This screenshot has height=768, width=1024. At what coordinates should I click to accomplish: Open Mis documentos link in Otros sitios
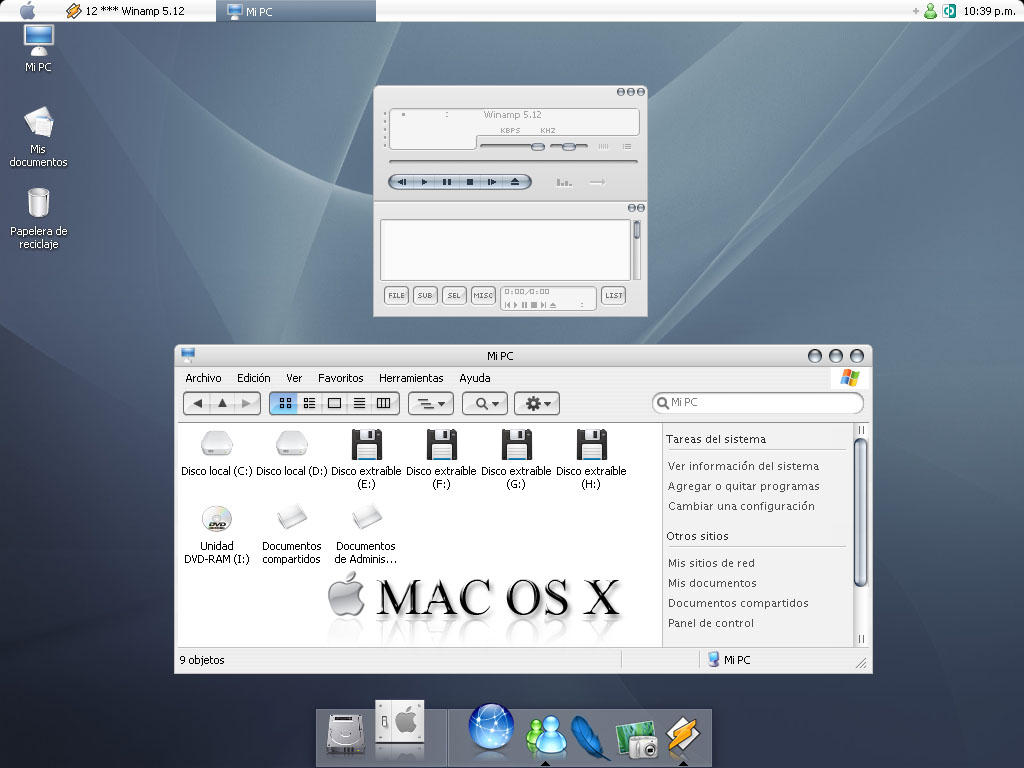coord(712,583)
